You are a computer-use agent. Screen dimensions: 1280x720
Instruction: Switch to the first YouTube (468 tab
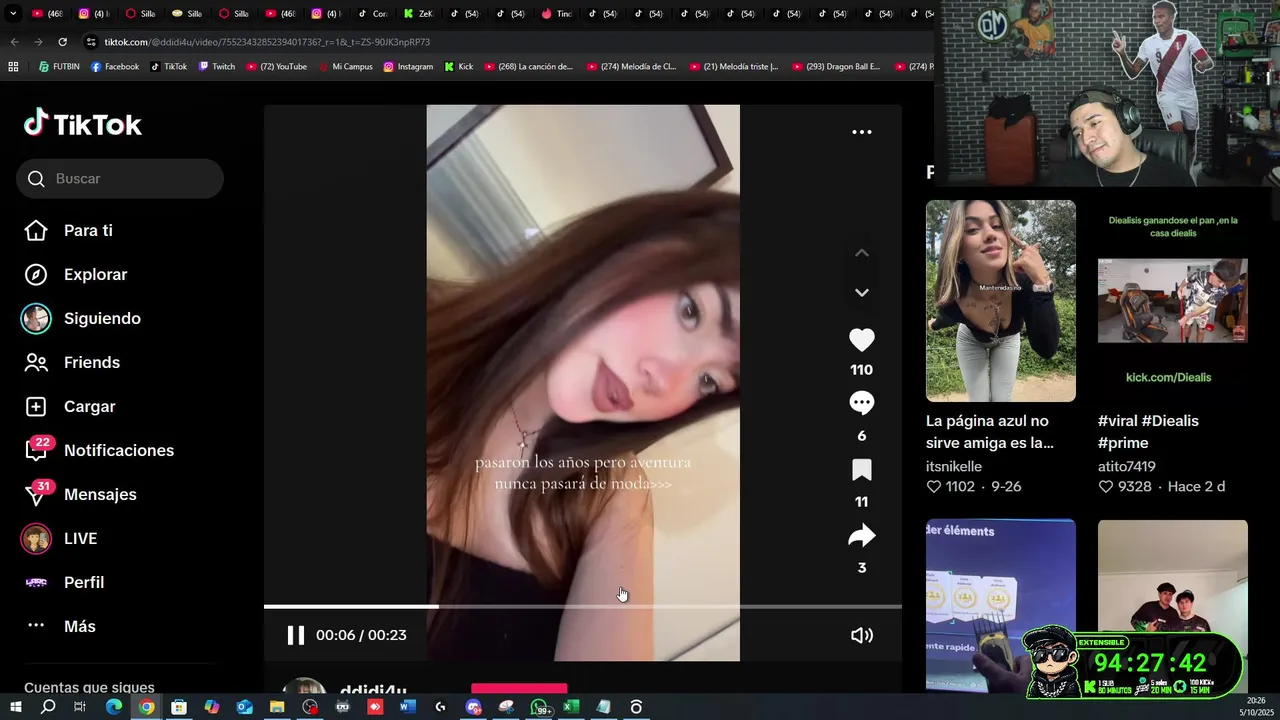tap(47, 14)
